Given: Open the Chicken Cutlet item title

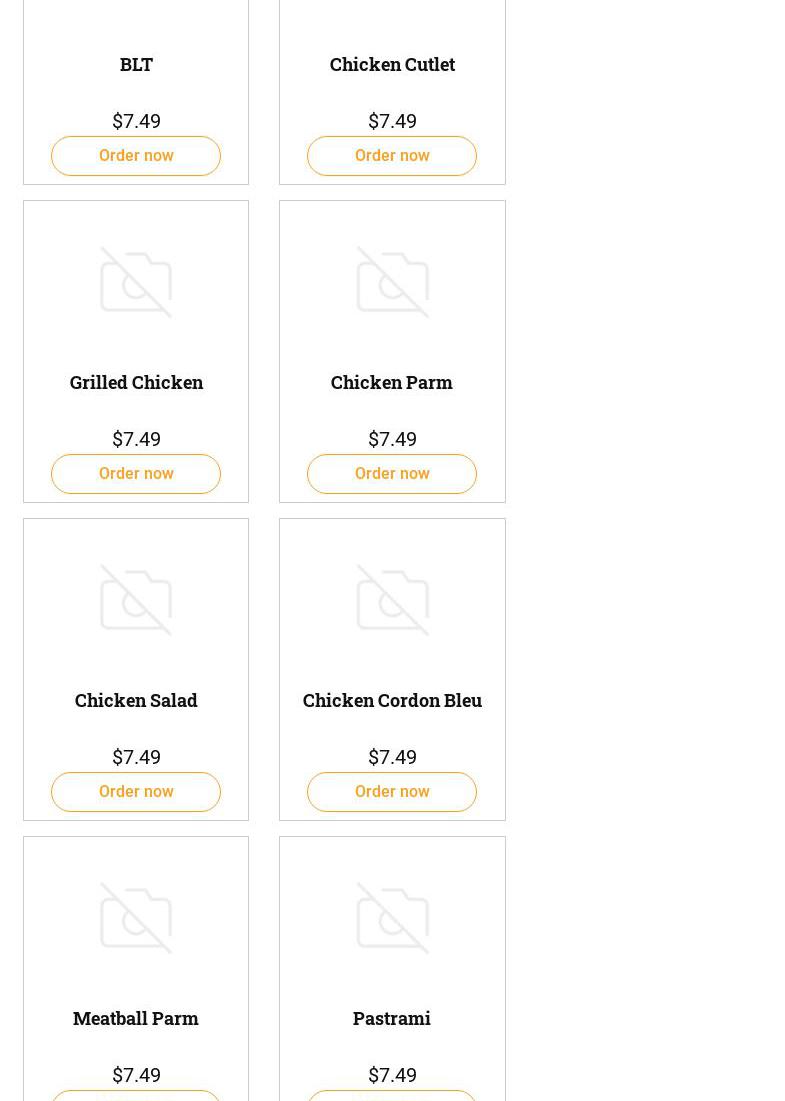Looking at the screenshot, I should tap(392, 64).
